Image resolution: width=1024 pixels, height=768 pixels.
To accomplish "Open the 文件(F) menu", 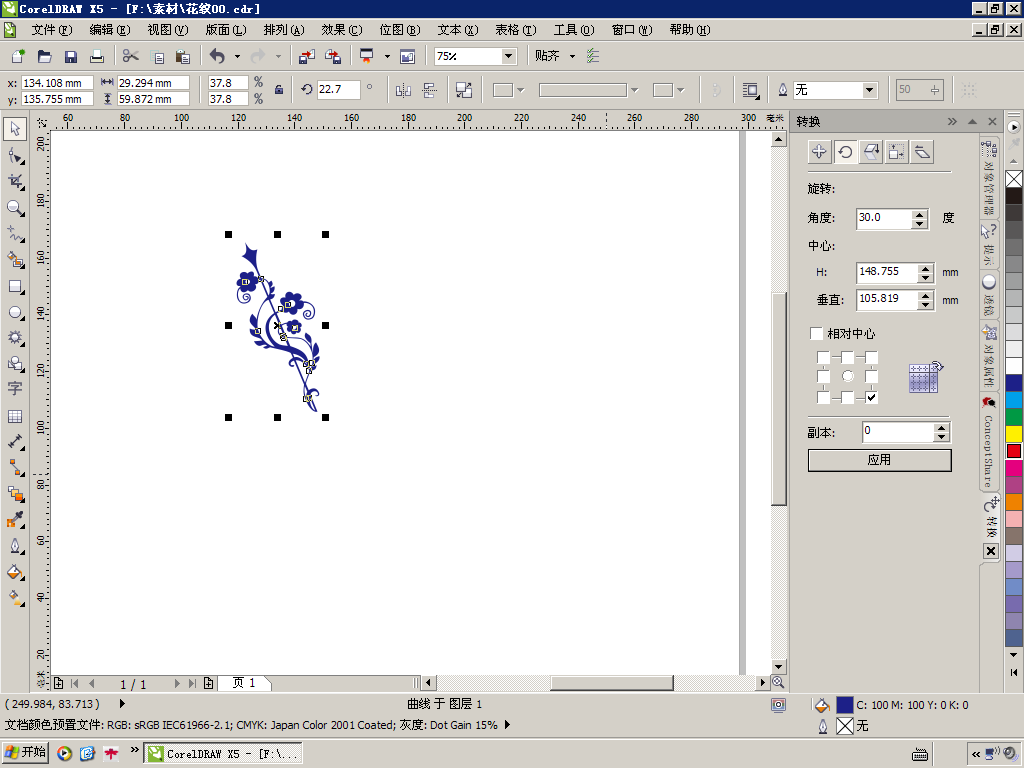I will (x=52, y=30).
